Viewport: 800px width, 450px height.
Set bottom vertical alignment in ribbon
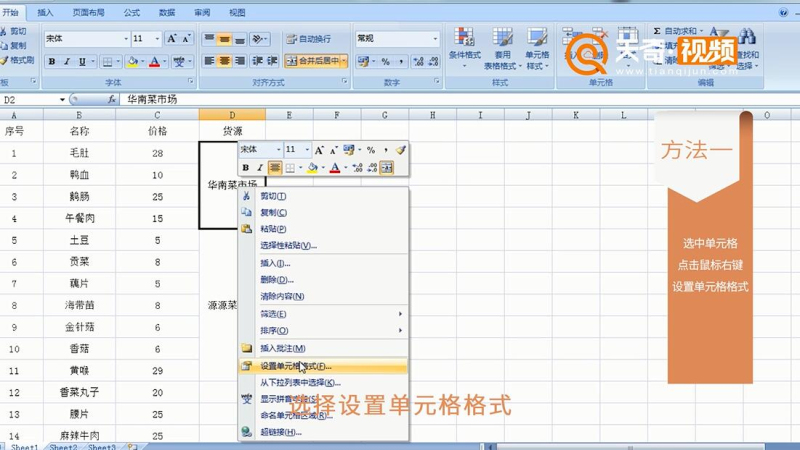pos(240,39)
